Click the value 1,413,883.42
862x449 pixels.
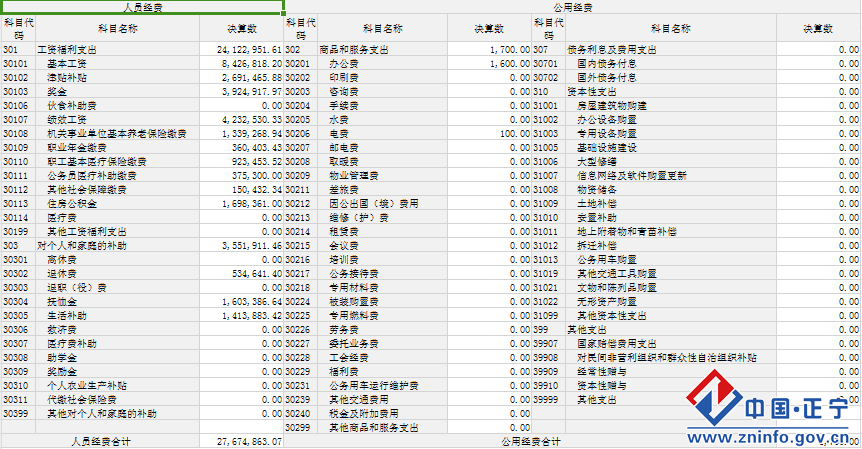point(241,316)
